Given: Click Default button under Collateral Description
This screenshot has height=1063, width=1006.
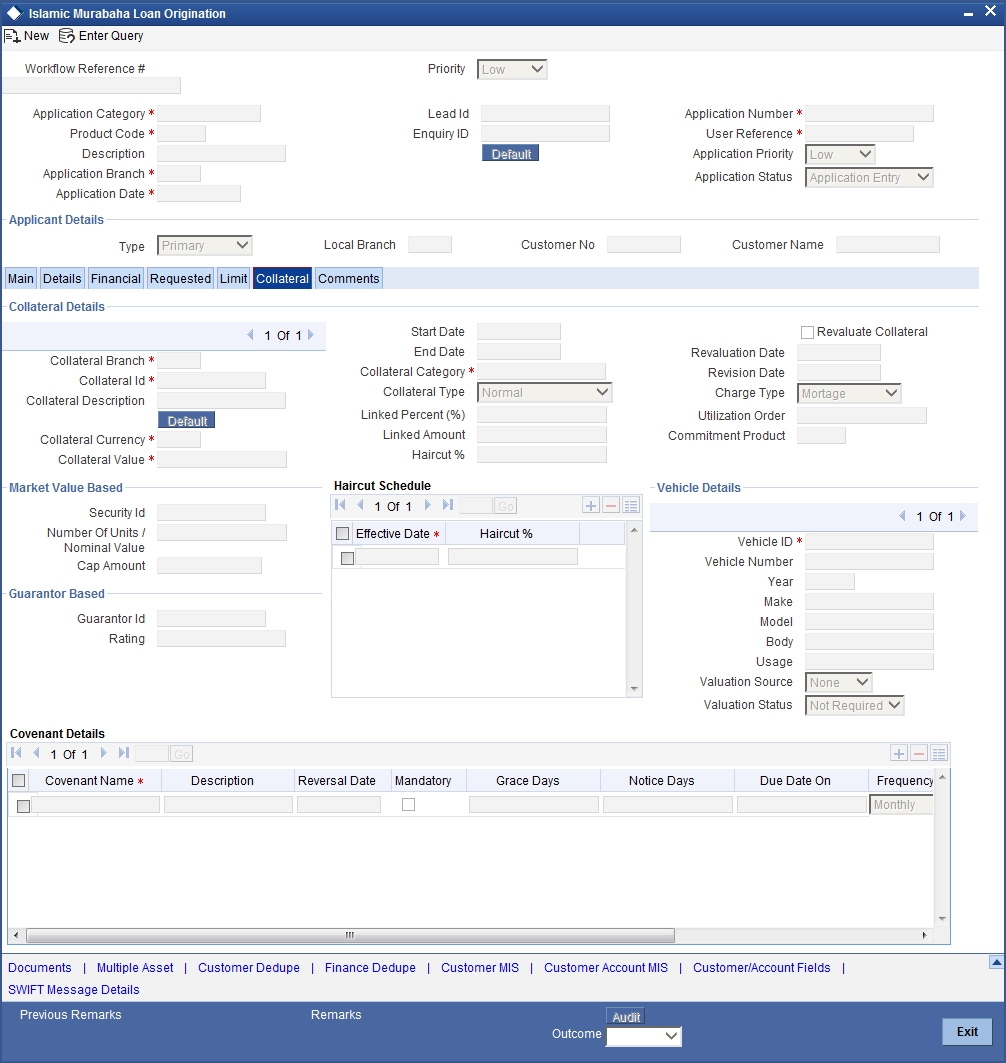Looking at the screenshot, I should coord(186,421).
